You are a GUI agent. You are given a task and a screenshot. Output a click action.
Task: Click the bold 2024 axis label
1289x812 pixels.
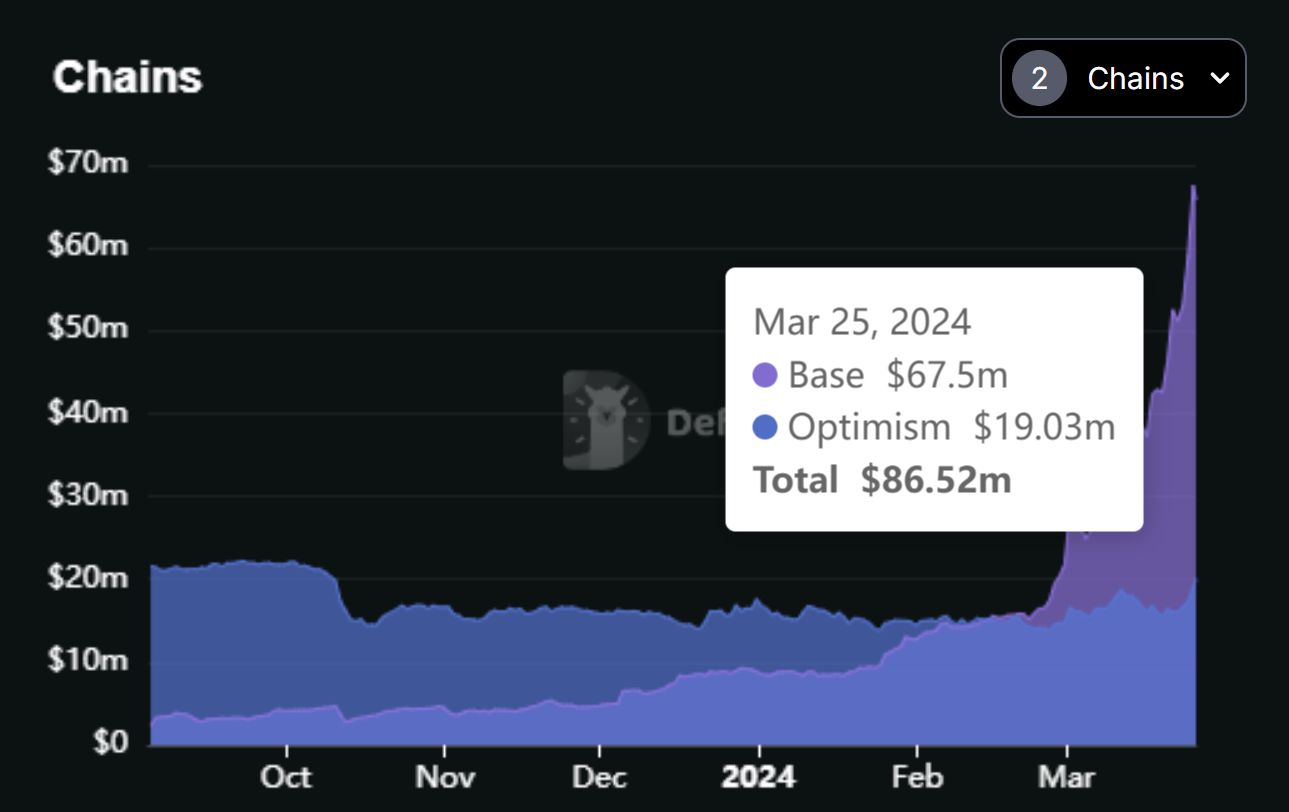(x=758, y=777)
